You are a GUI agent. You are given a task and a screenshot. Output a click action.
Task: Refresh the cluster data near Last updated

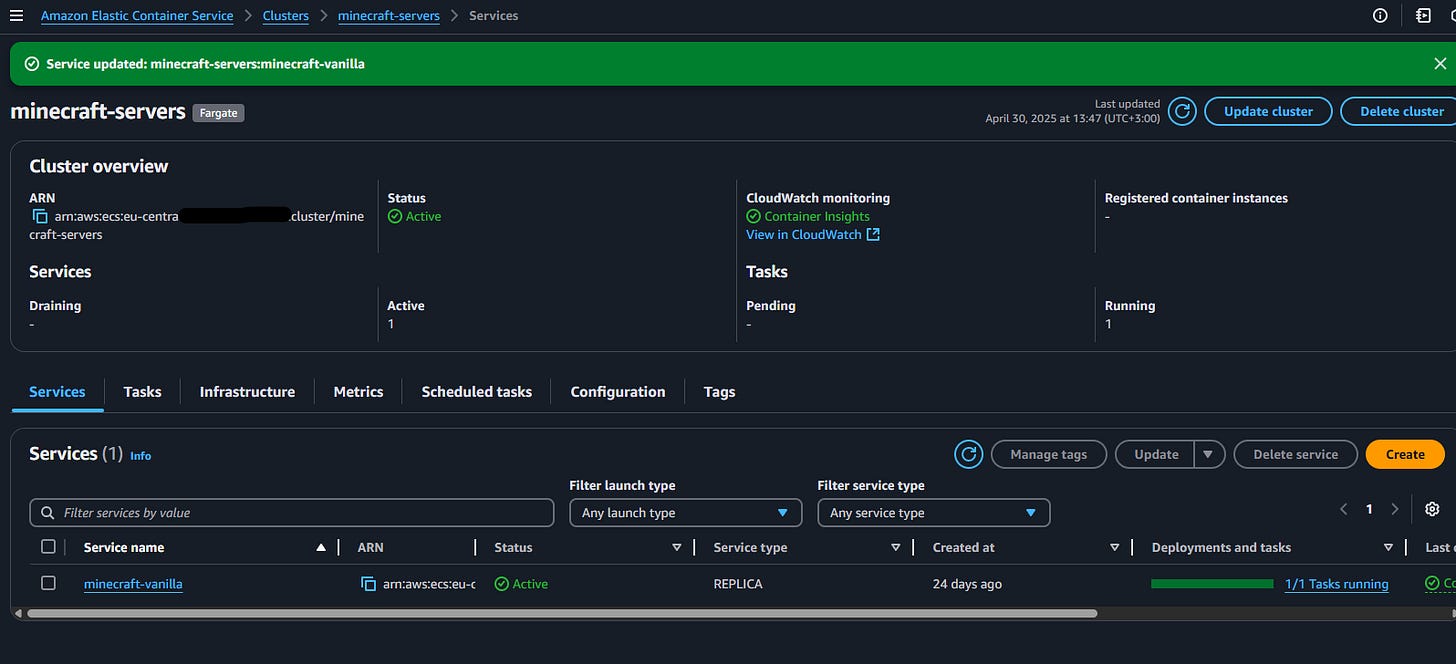pyautogui.click(x=1182, y=111)
